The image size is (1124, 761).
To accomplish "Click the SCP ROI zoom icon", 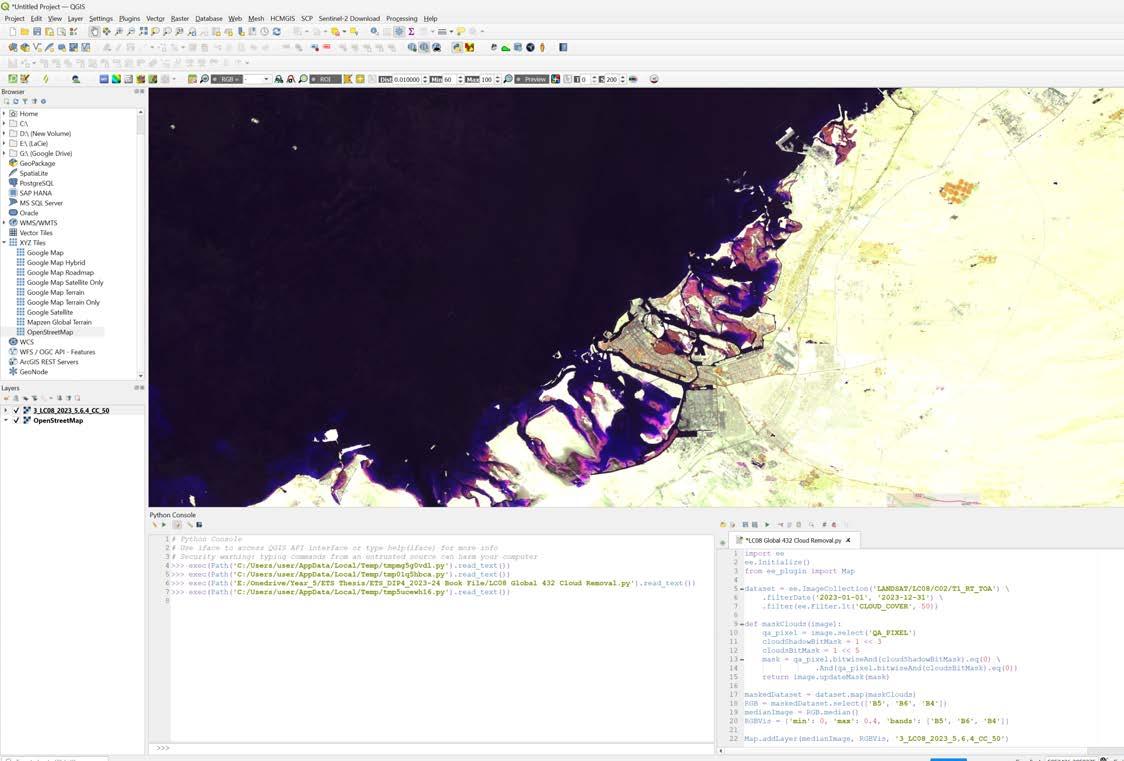I will (303, 79).
